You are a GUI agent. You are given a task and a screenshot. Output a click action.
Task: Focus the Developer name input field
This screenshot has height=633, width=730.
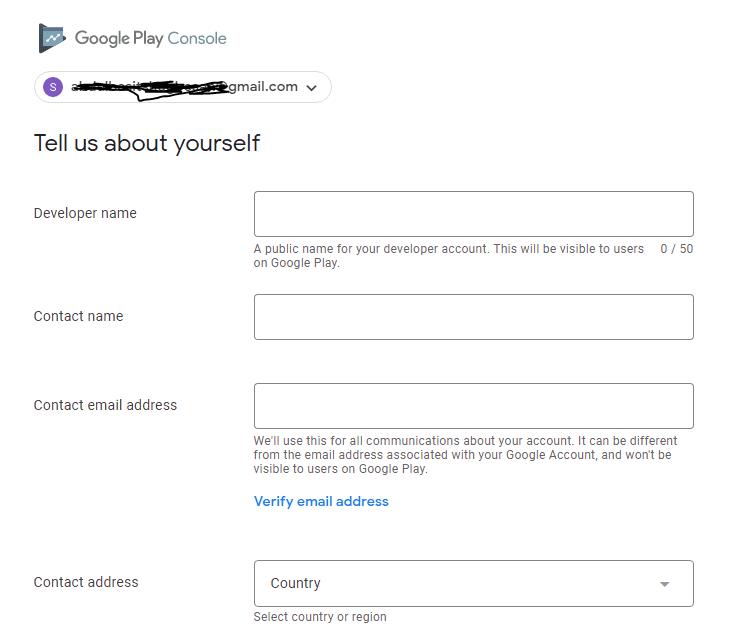pos(473,214)
